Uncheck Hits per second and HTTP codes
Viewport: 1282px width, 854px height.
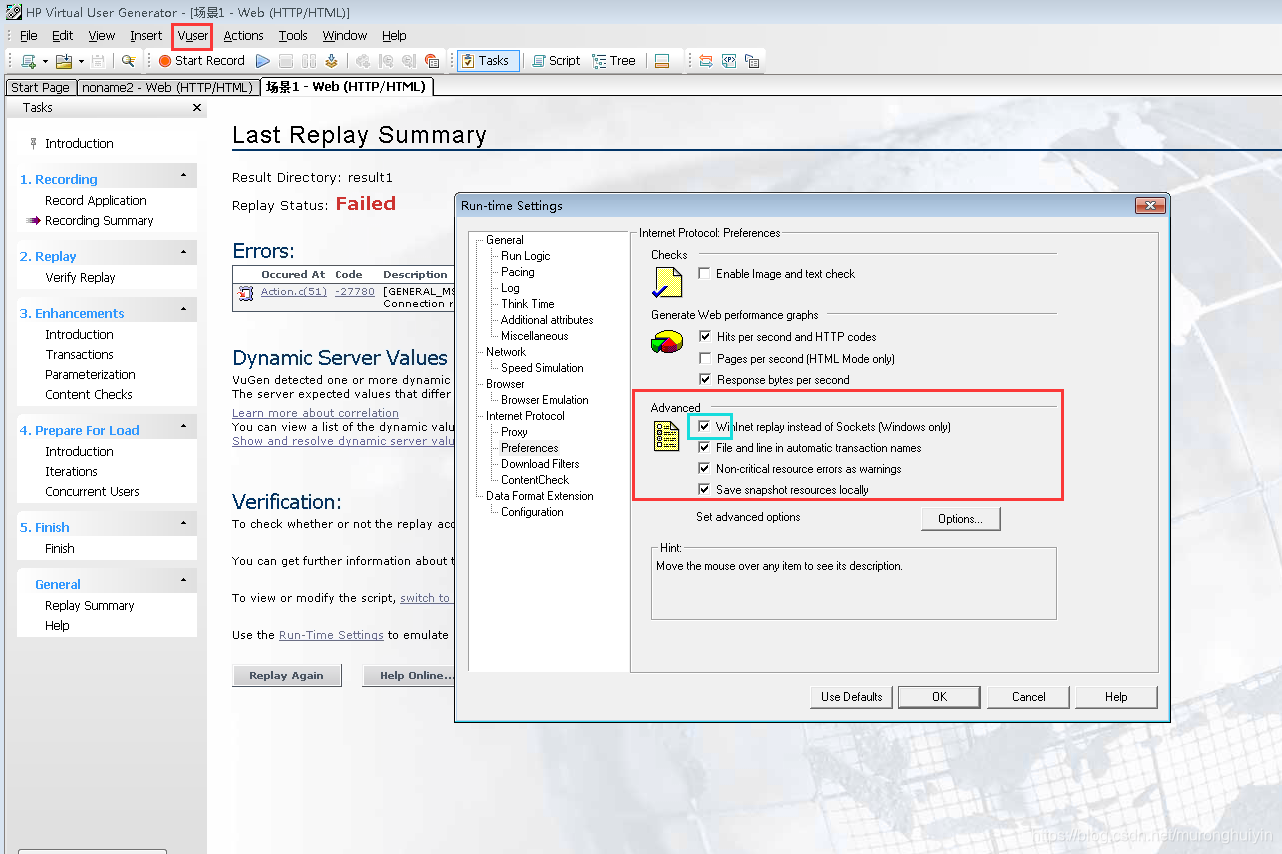pos(705,337)
